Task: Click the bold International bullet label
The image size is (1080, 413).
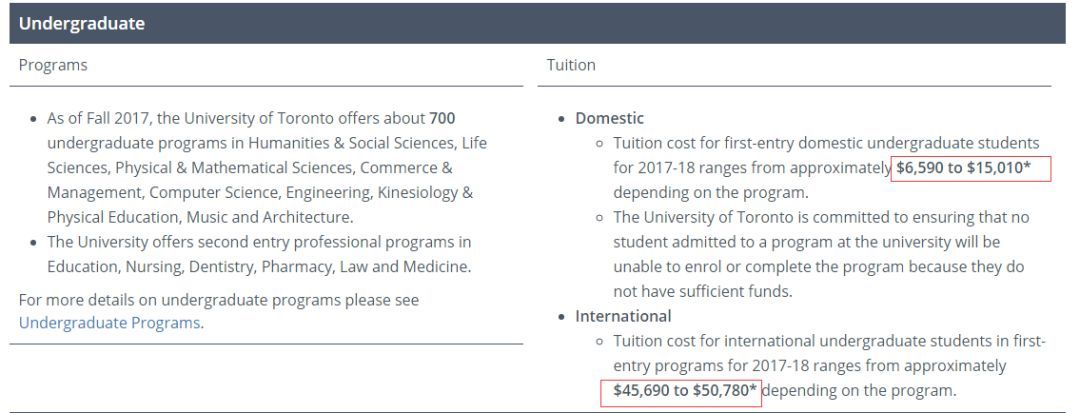Action: (623, 316)
